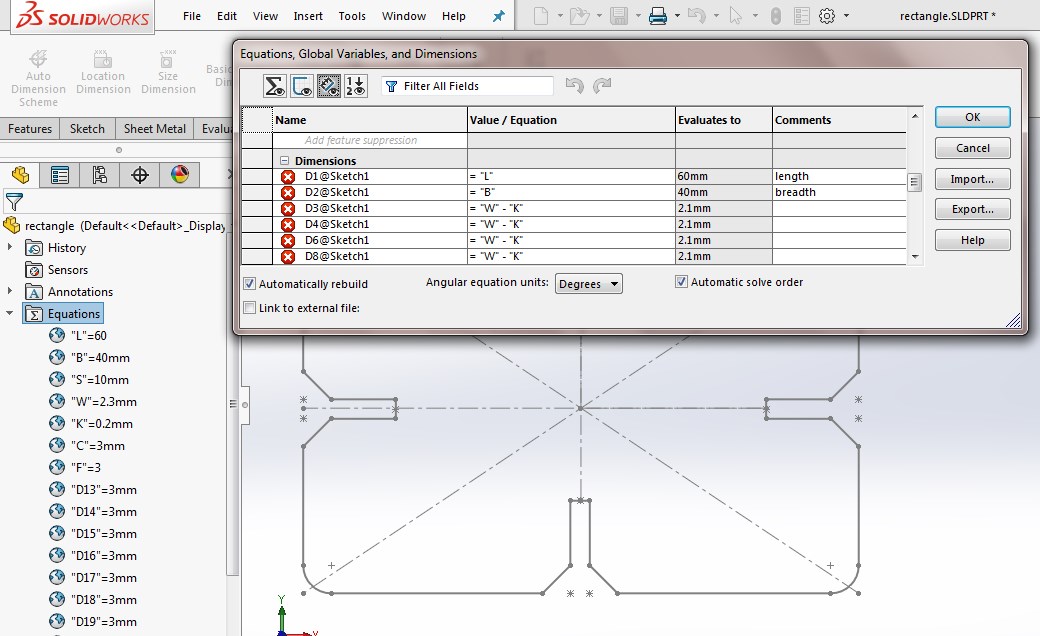Click the error icon beside D2@Sketch1

pos(288,192)
